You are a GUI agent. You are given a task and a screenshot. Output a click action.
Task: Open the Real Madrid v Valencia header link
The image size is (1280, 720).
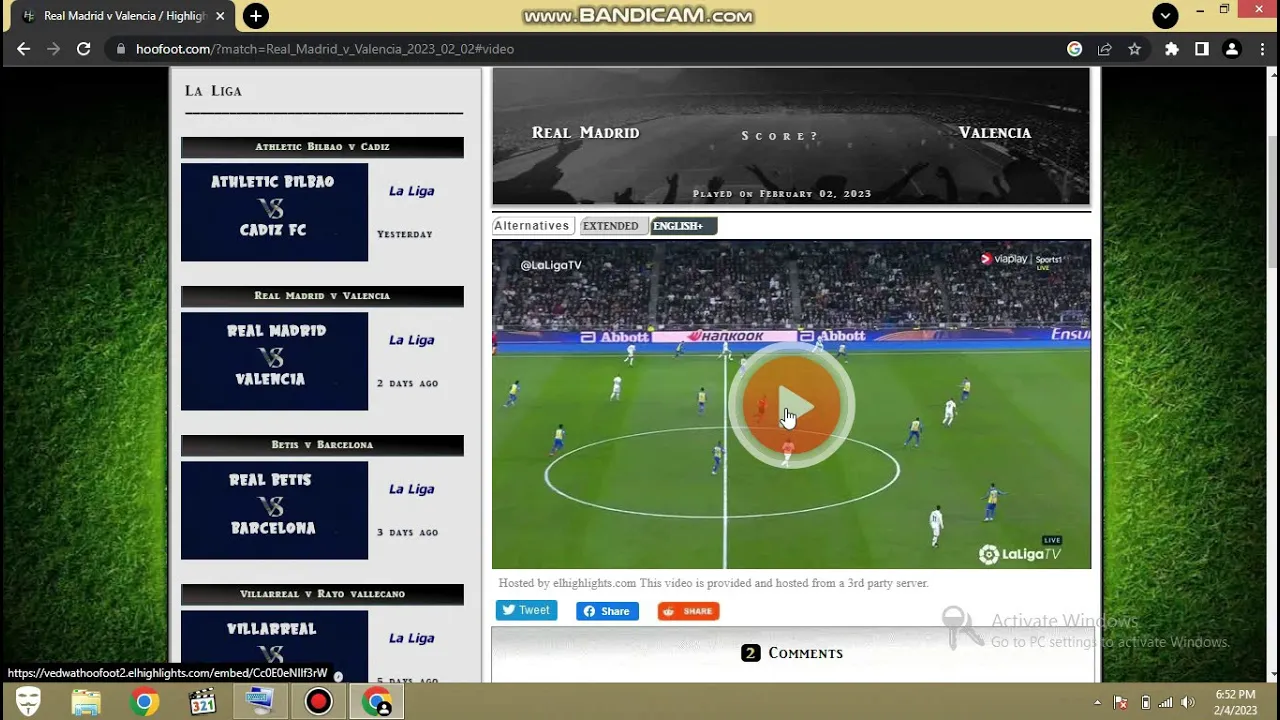pyautogui.click(x=322, y=296)
